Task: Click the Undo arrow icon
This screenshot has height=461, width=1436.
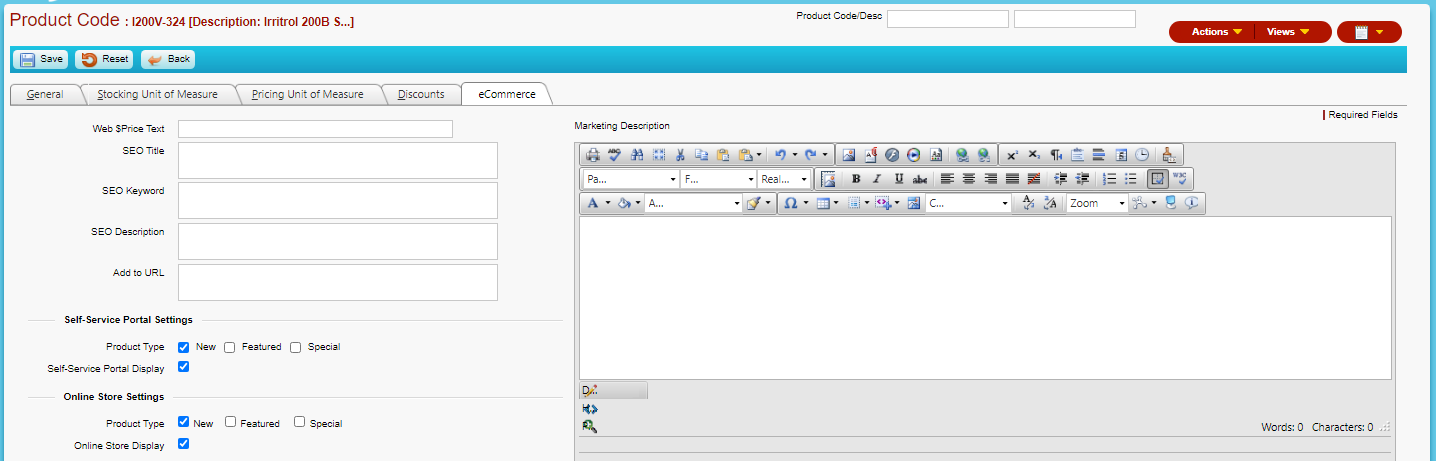Action: pos(780,155)
